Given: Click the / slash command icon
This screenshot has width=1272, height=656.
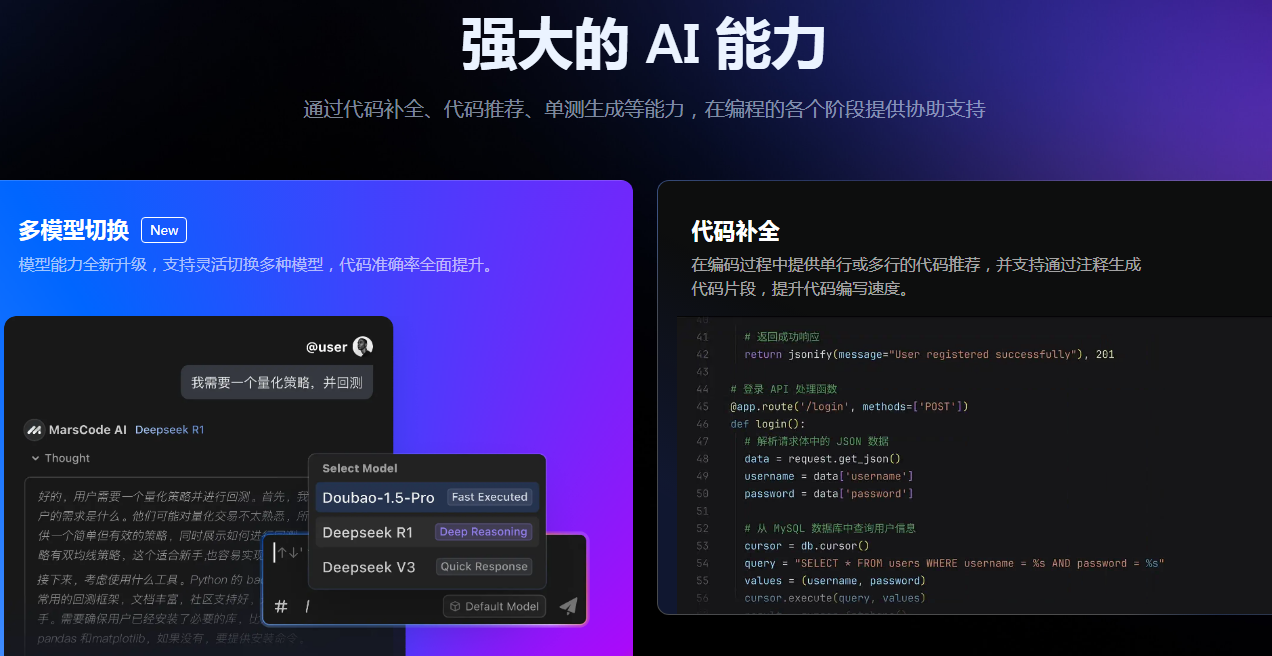Looking at the screenshot, I should [307, 605].
